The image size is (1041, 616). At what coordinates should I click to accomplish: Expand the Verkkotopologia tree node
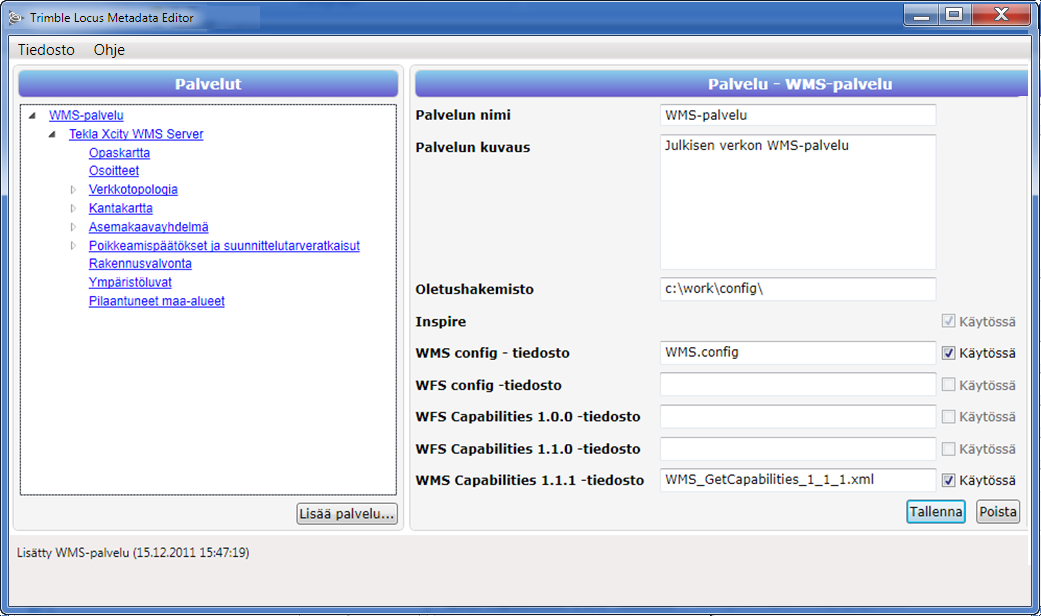click(73, 190)
